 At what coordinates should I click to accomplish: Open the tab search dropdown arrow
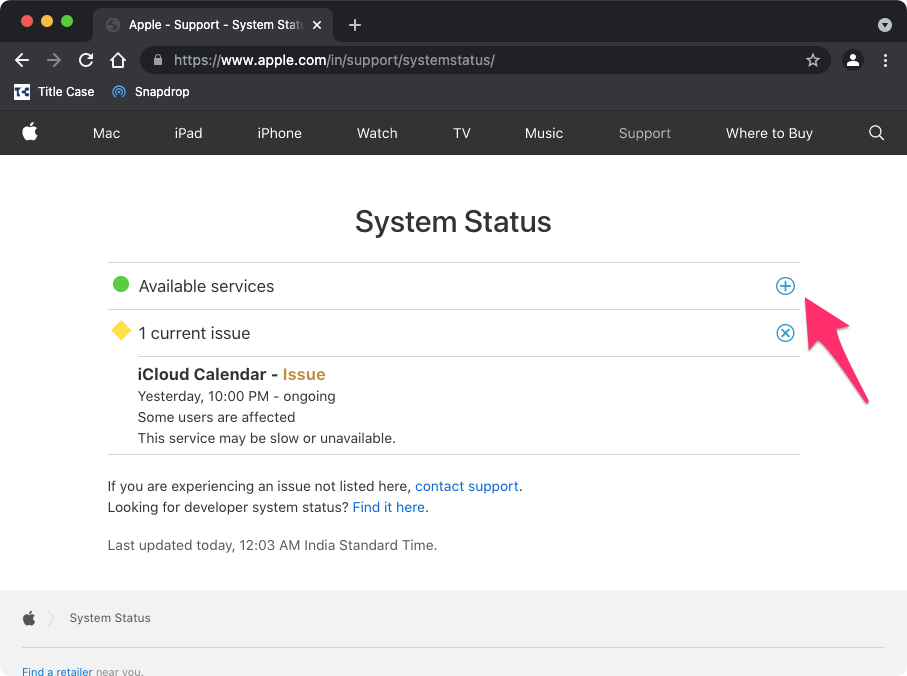click(x=884, y=25)
